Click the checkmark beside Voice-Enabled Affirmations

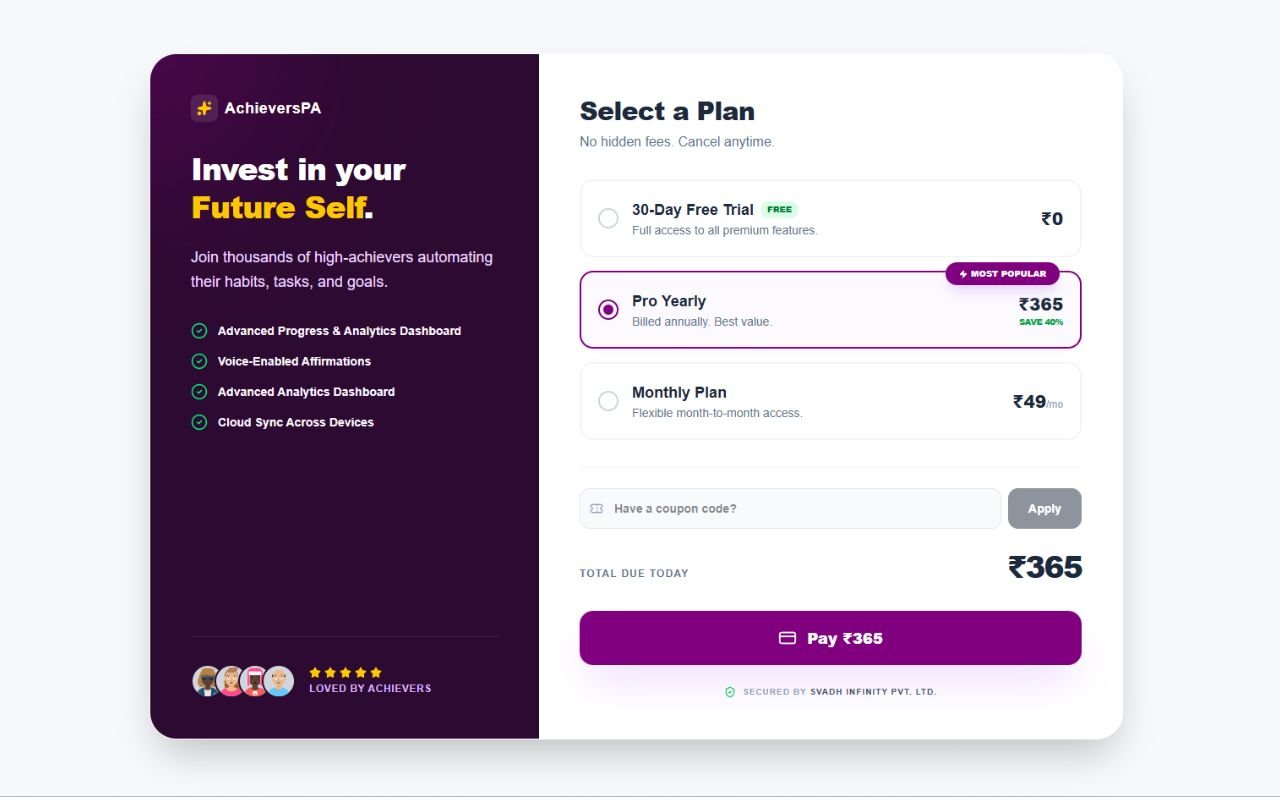click(199, 361)
